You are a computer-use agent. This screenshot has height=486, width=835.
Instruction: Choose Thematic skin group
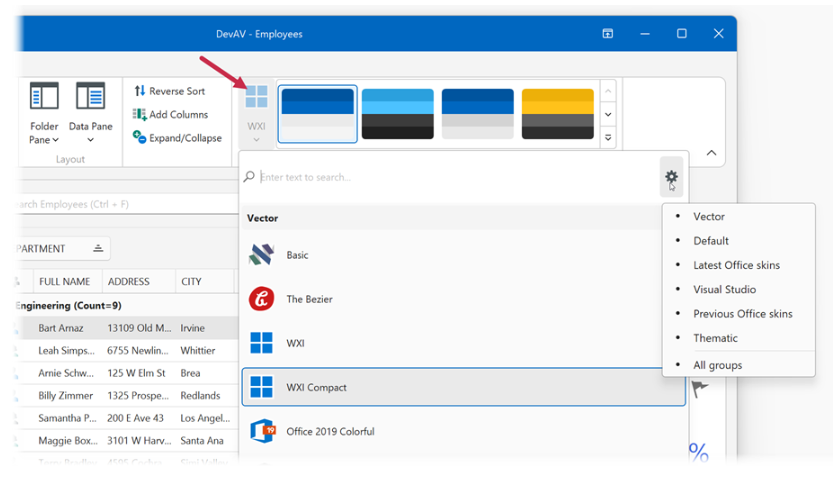point(739,338)
